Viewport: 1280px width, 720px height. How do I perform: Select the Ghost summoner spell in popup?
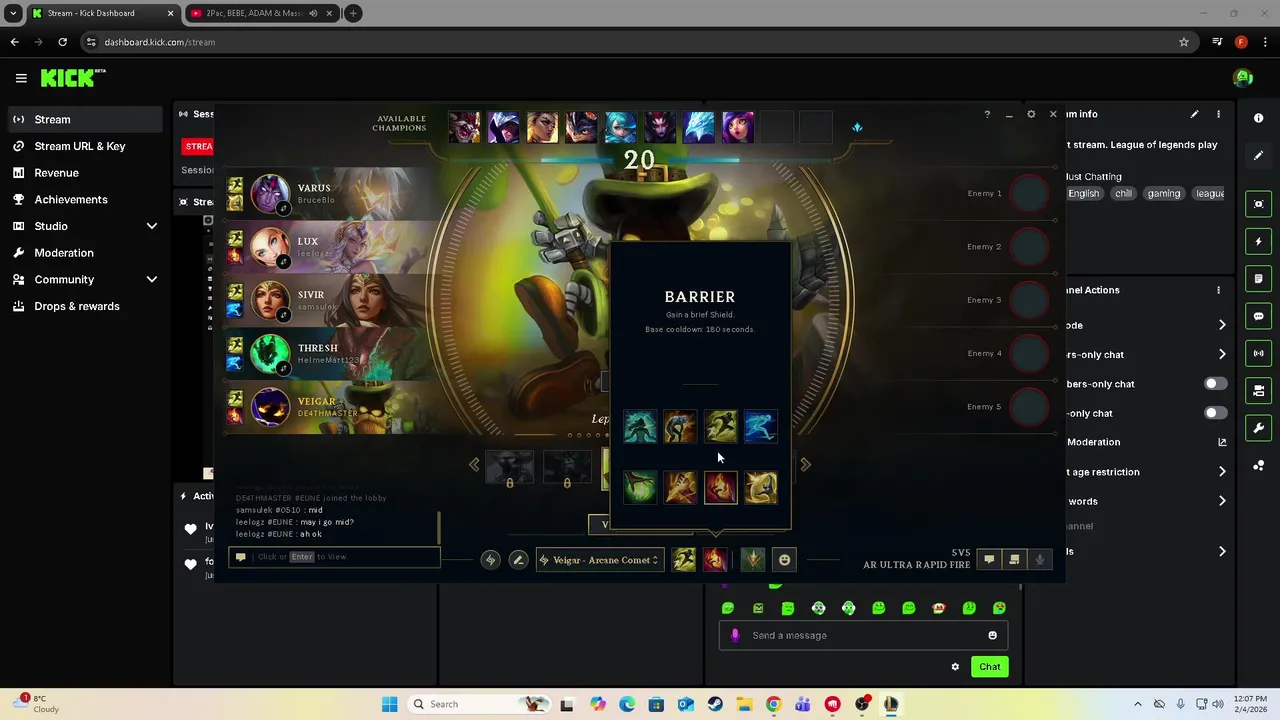coord(760,427)
